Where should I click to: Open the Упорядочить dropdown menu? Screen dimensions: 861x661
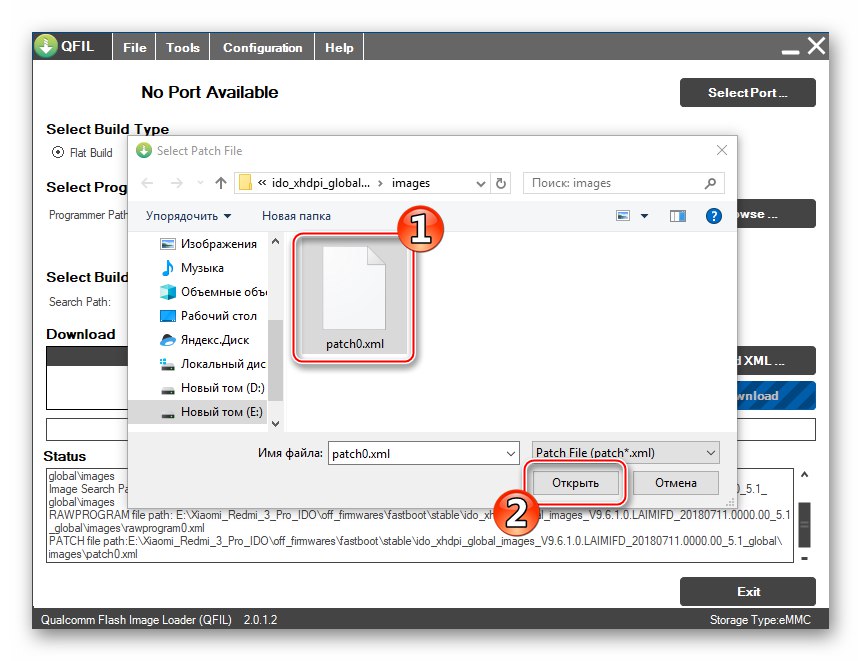188,216
